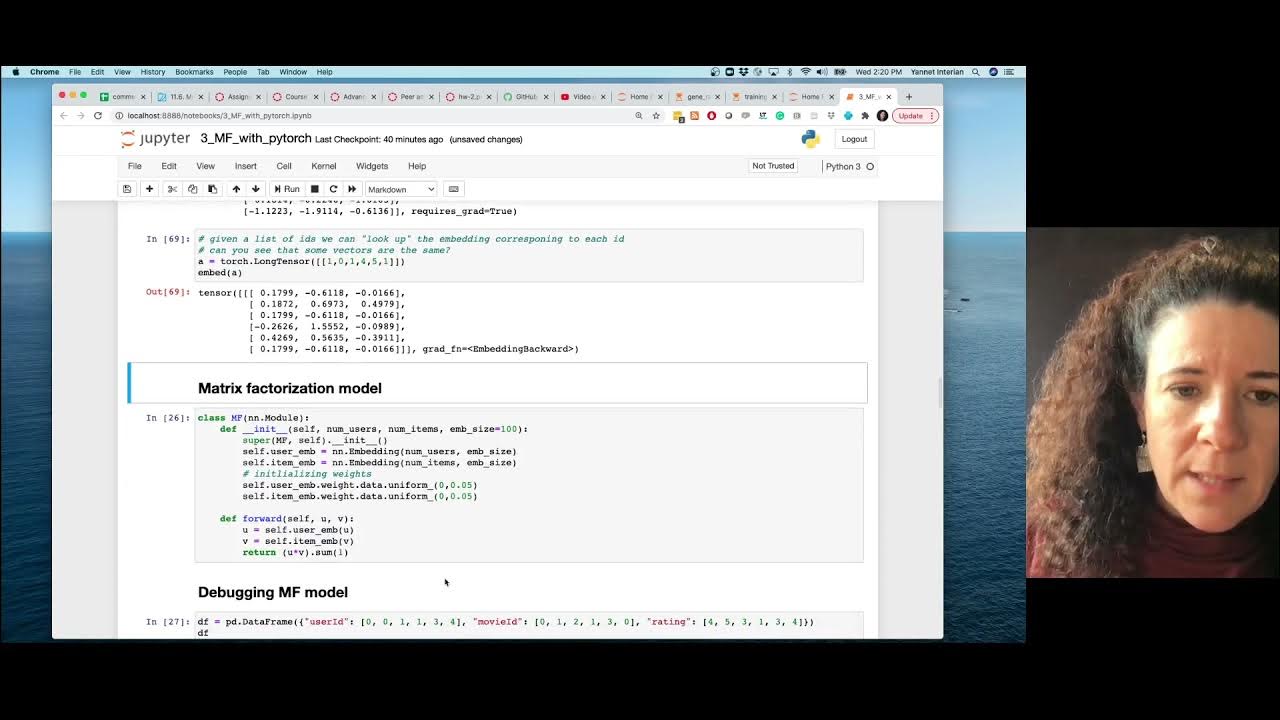Image resolution: width=1280 pixels, height=720 pixels.
Task: Open the Jupyter Help menu
Action: click(417, 166)
